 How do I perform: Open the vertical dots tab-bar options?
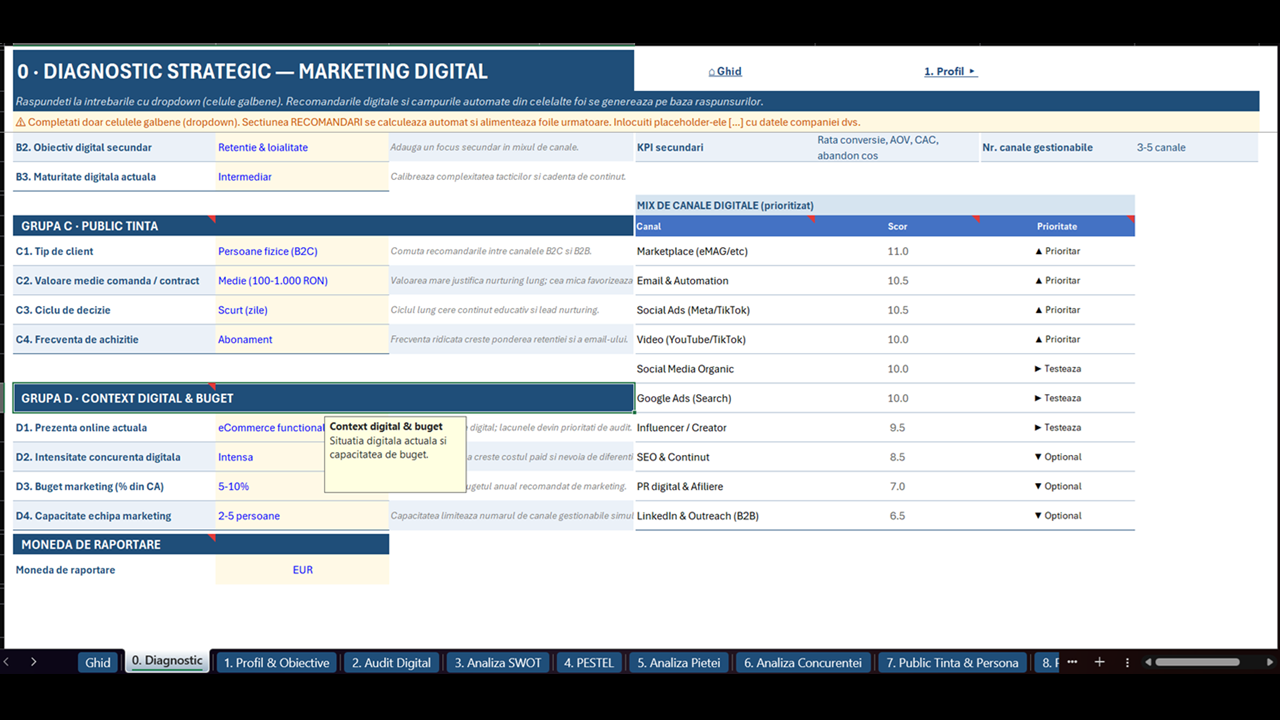(1127, 662)
